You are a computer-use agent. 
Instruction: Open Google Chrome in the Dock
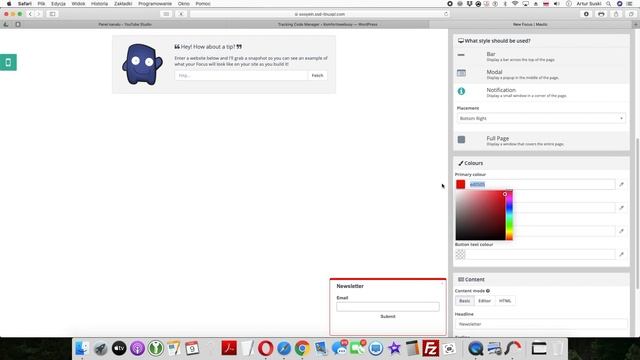coord(302,348)
